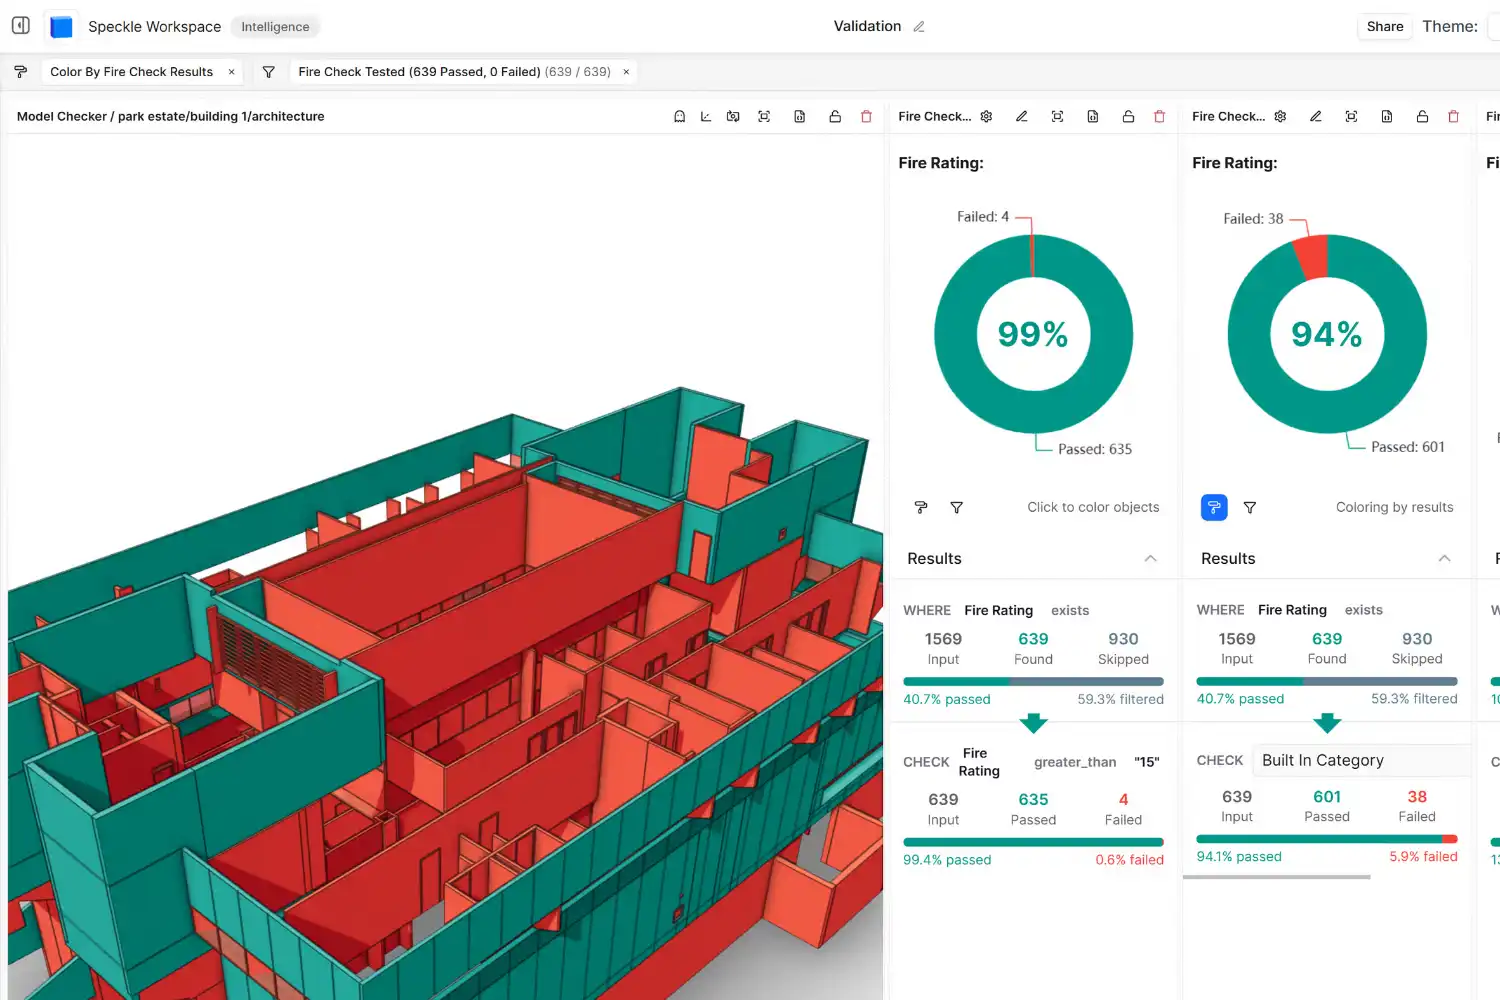
Task: Edit the Validation title with pencil icon
Action: click(919, 27)
